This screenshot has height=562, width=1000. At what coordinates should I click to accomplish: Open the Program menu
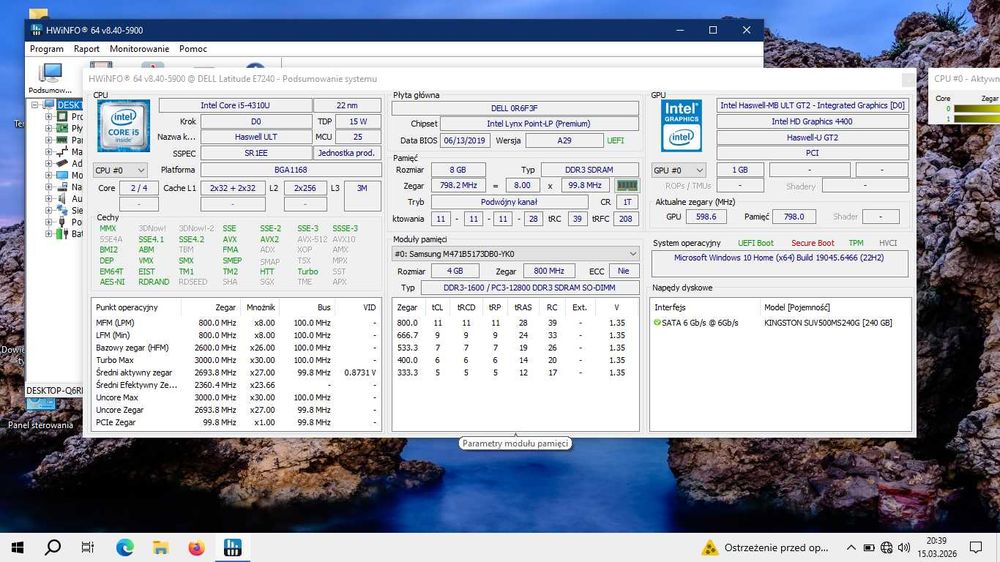click(x=47, y=48)
